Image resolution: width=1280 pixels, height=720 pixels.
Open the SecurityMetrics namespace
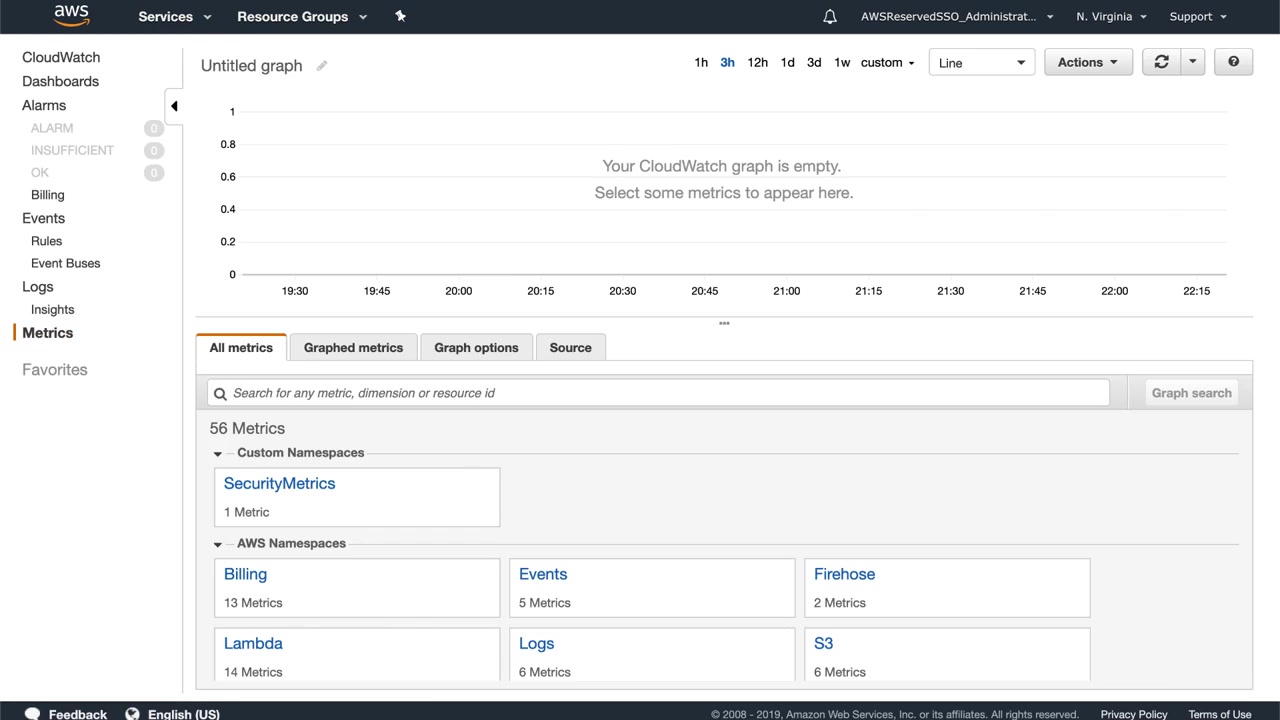(279, 484)
